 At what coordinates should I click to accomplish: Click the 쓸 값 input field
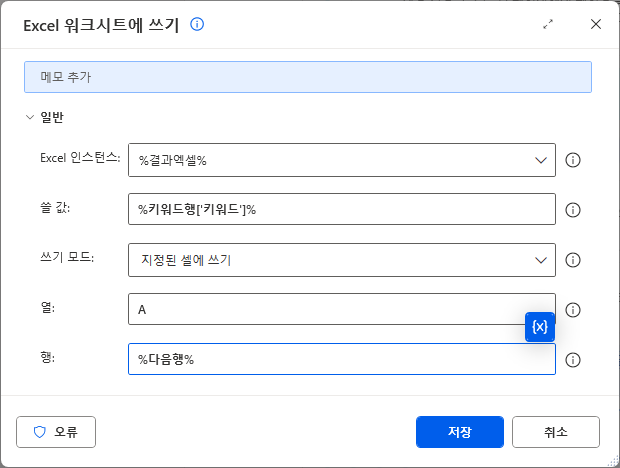tap(342, 209)
